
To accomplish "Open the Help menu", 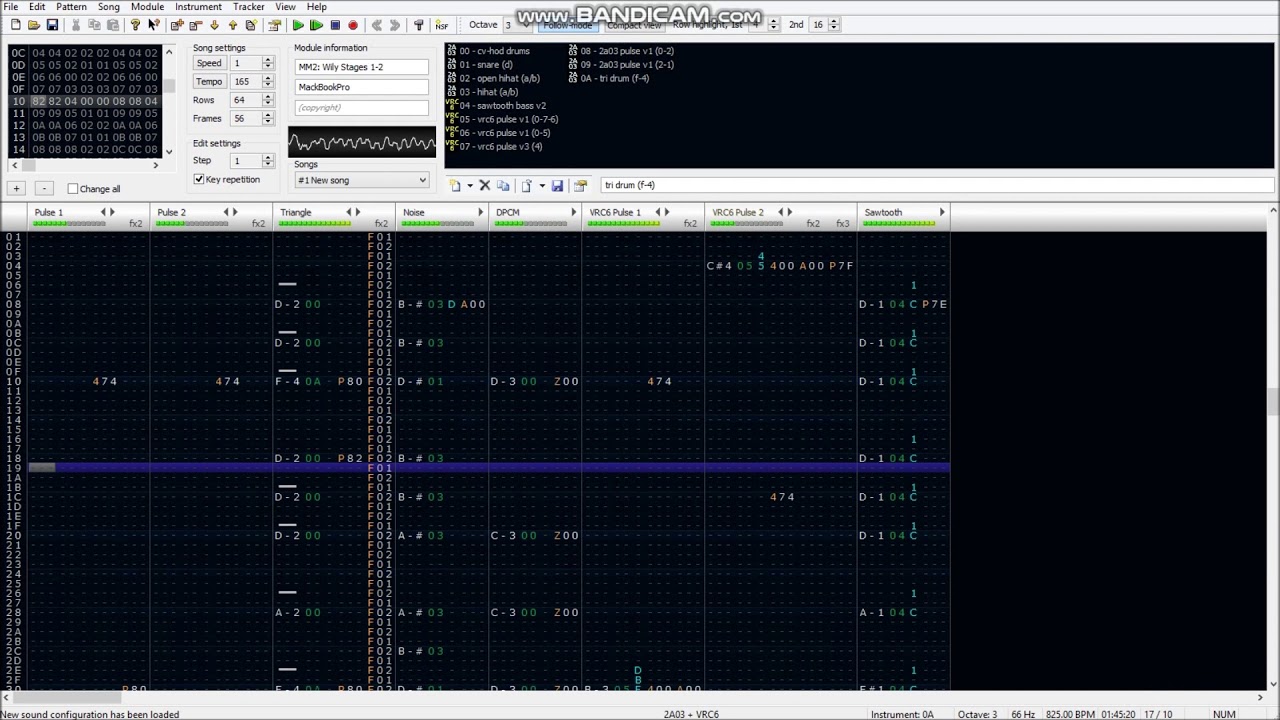I will 316,7.
